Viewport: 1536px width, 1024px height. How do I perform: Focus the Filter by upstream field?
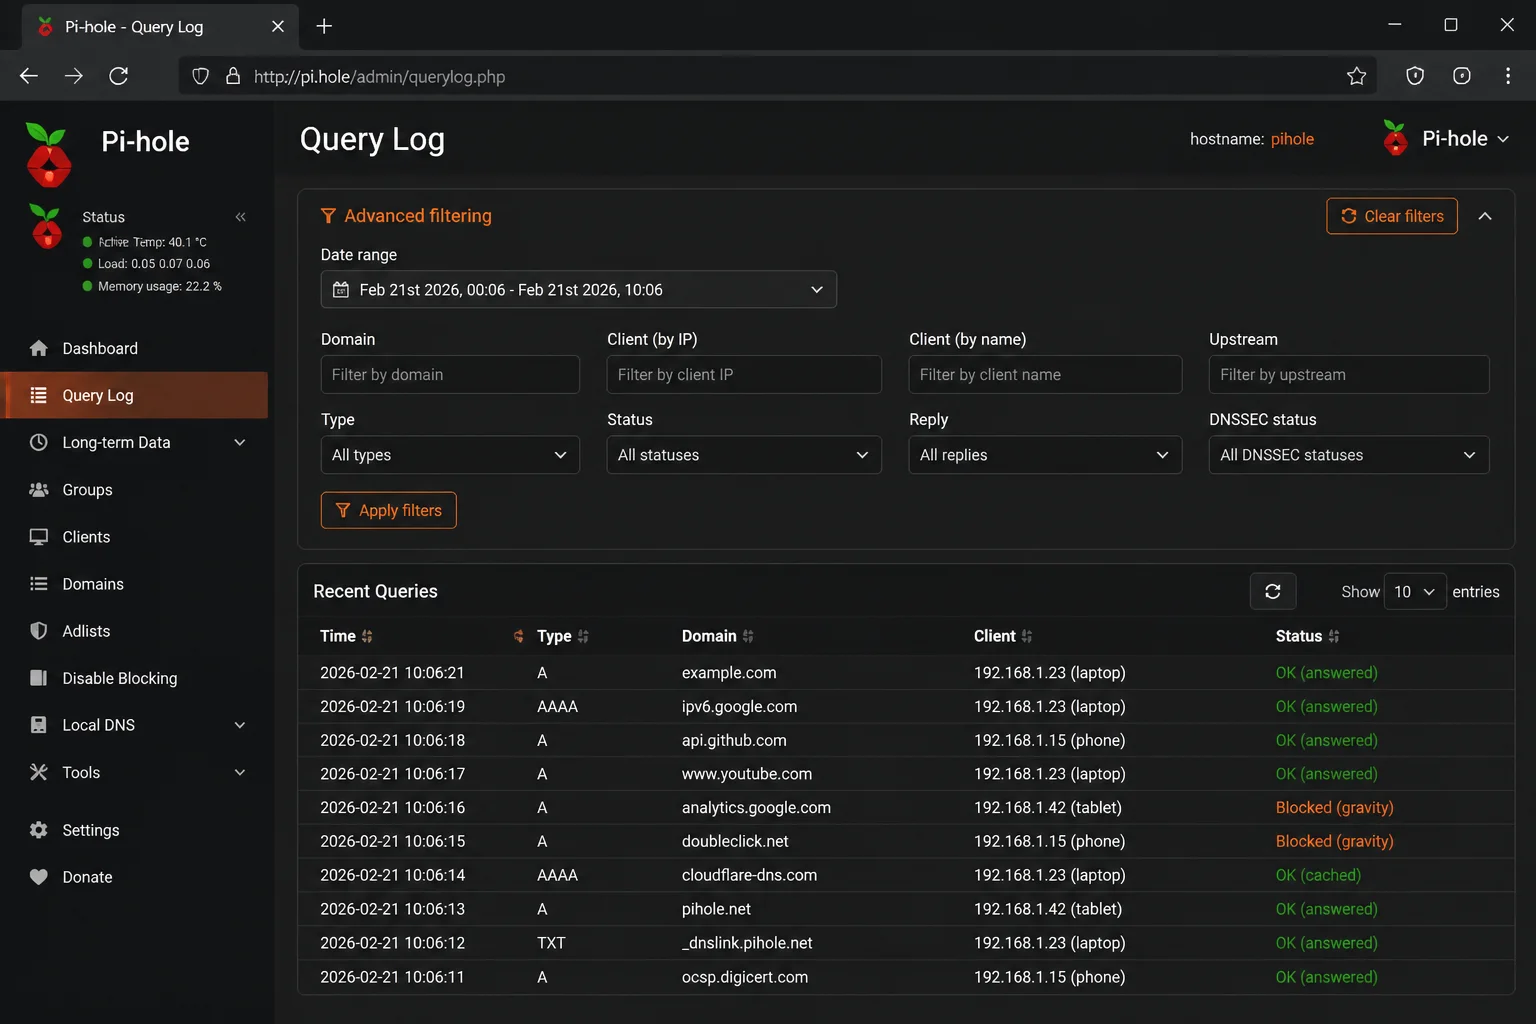[1349, 374]
